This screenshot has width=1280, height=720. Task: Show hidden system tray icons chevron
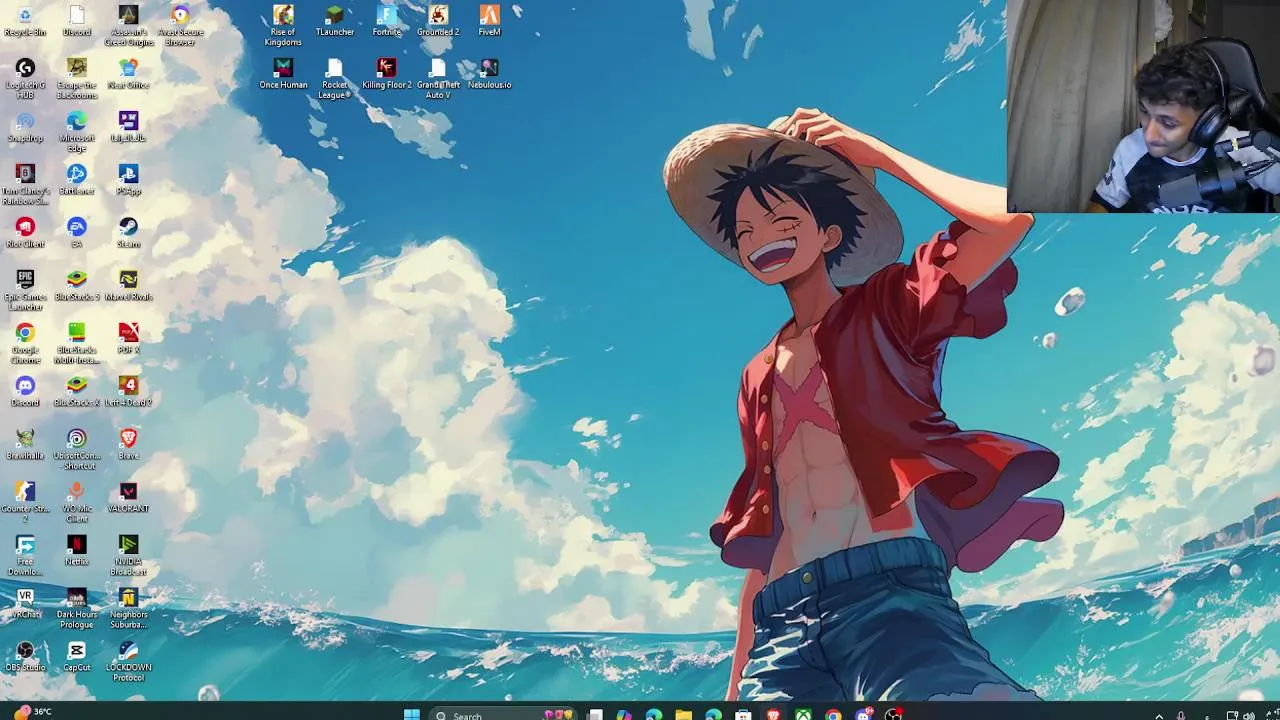1159,715
